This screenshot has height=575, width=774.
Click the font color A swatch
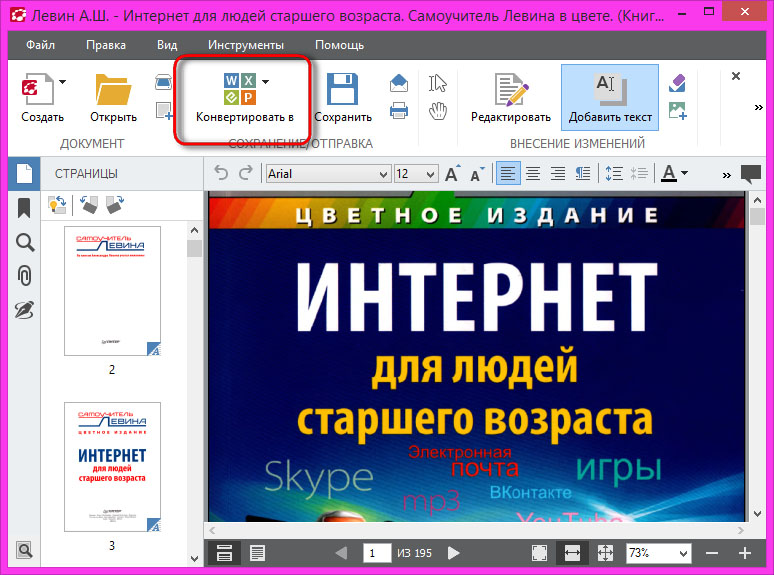[x=669, y=173]
